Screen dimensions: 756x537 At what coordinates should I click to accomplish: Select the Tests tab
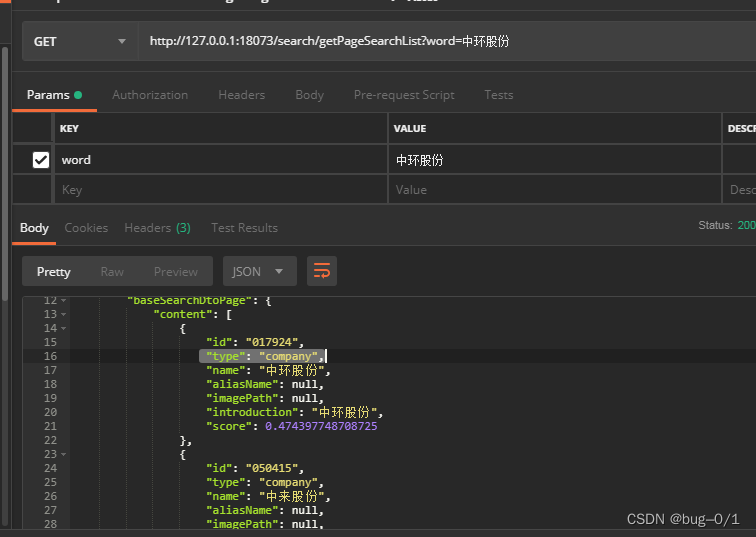(x=498, y=95)
